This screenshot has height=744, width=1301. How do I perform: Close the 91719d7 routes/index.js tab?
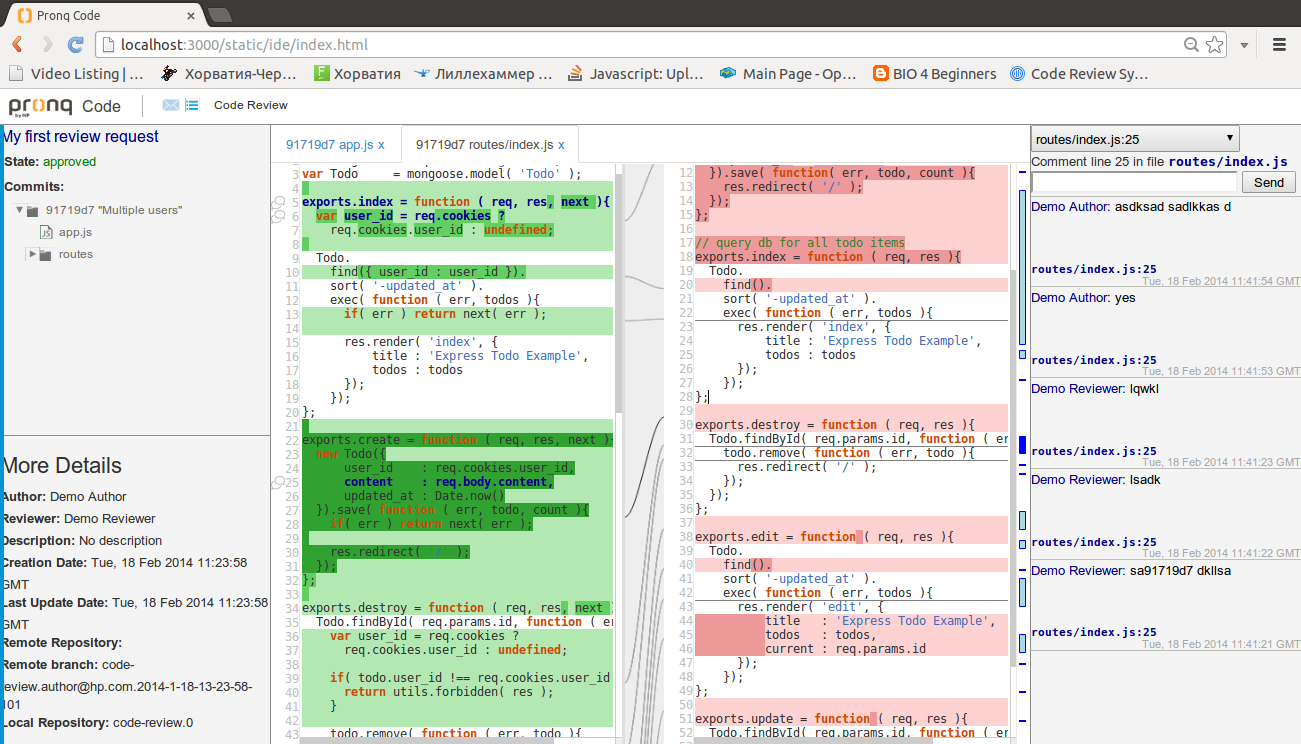click(561, 144)
